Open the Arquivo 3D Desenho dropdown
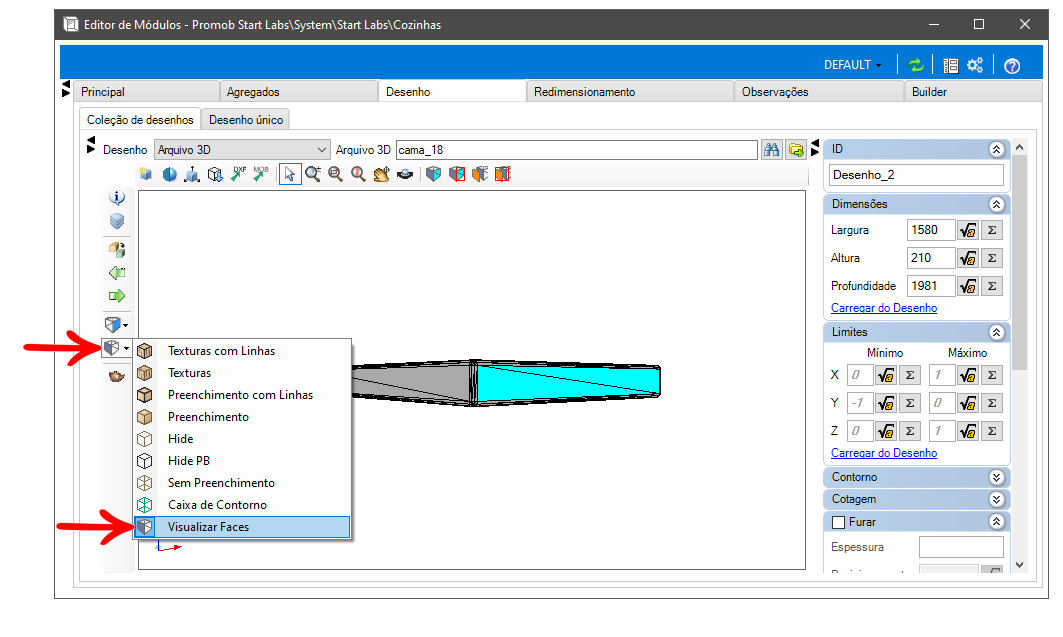 click(x=242, y=150)
